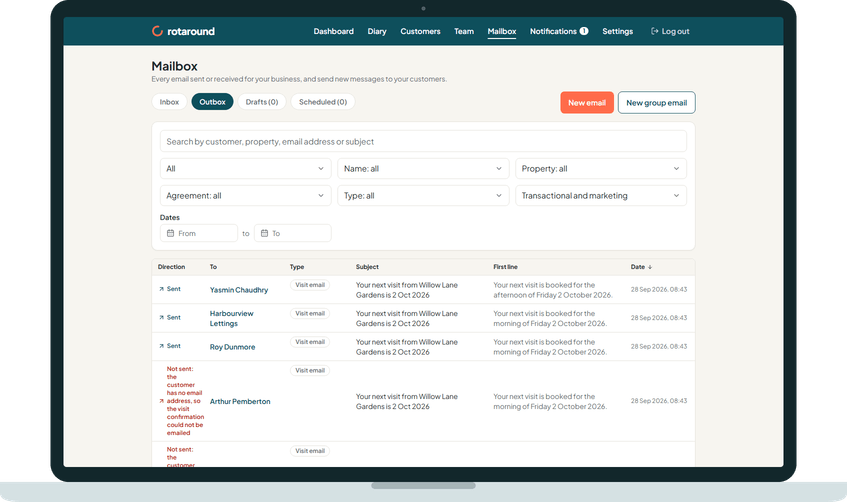
Task: Select the Mailbox nav item
Action: click(502, 31)
